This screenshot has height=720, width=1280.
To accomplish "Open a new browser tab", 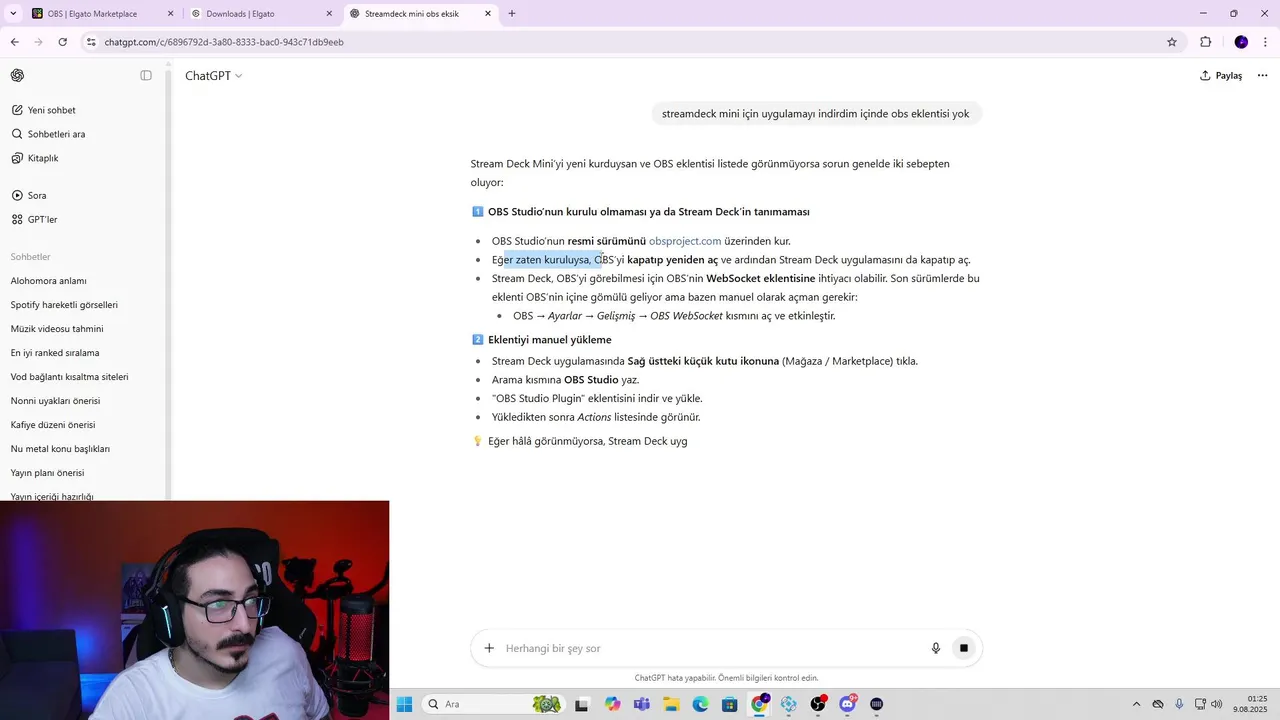I will point(512,14).
